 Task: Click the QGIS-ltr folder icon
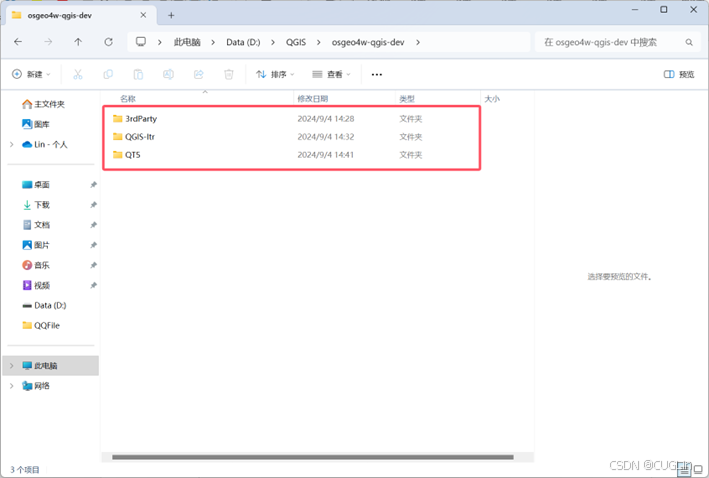[118, 137]
